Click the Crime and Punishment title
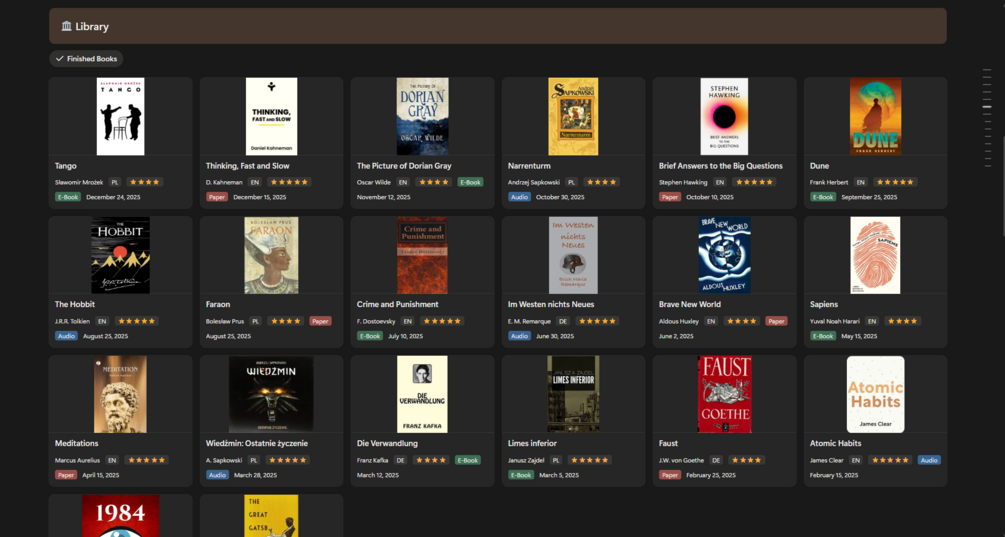The image size is (1005, 537). (x=397, y=304)
